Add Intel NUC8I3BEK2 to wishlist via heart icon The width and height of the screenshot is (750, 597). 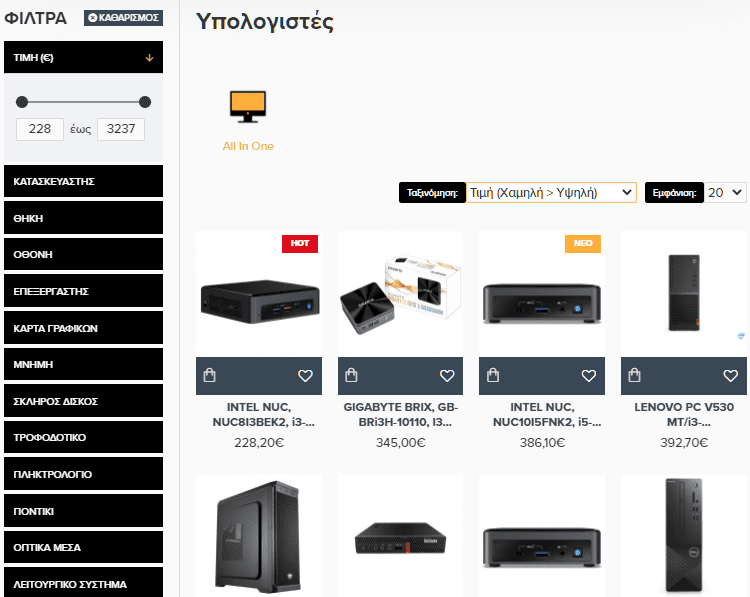pyautogui.click(x=305, y=376)
